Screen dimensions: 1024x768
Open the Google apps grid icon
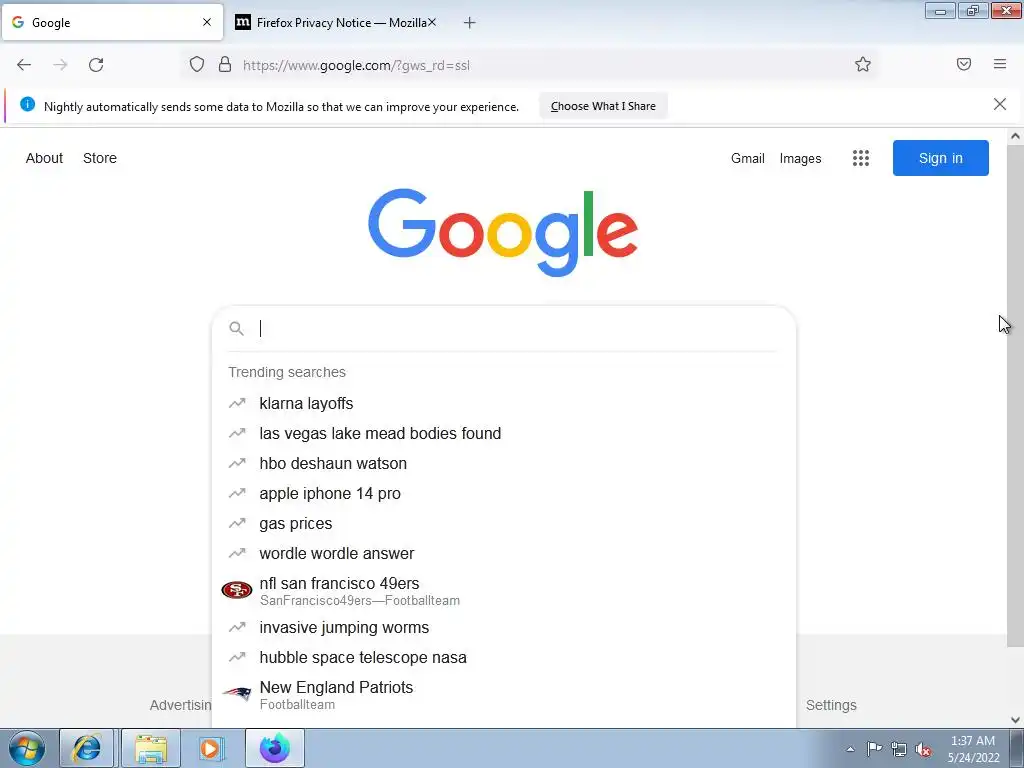click(861, 158)
